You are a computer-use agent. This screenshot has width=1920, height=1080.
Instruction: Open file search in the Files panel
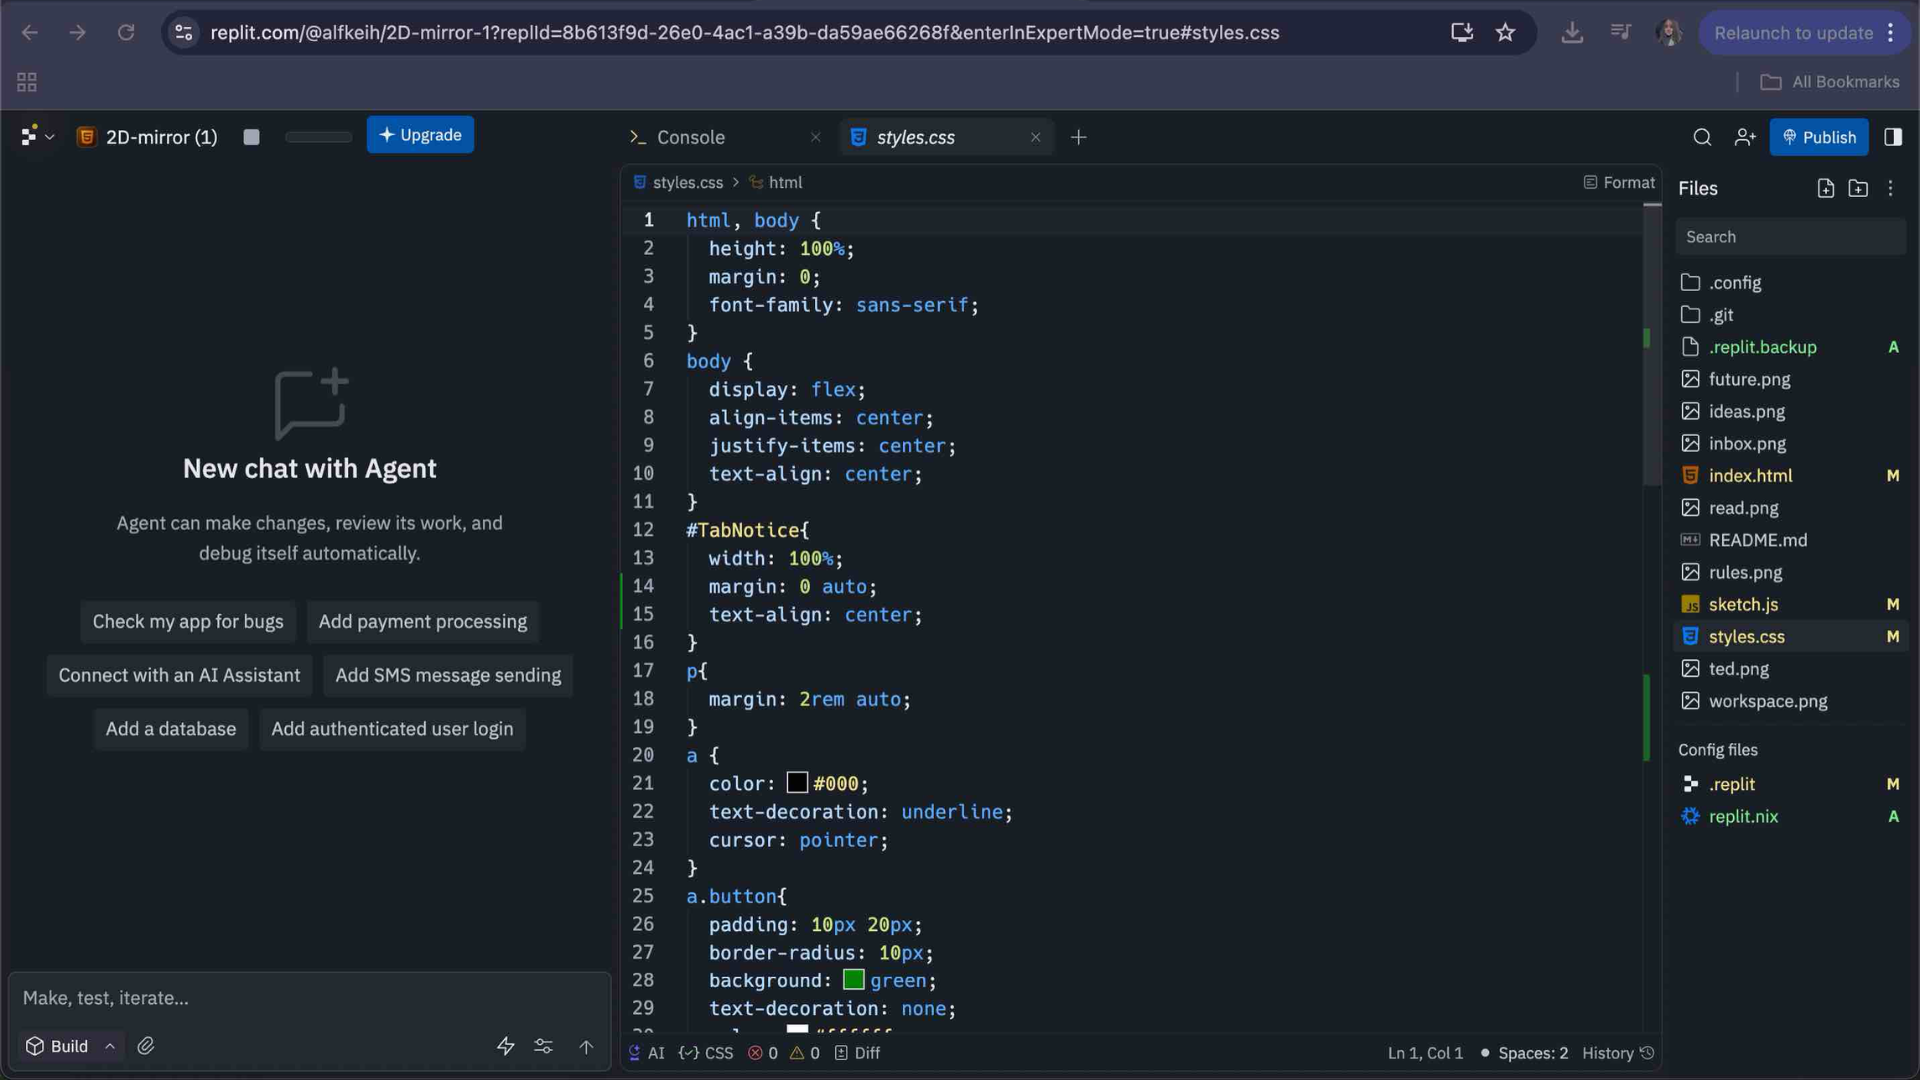coord(1790,236)
